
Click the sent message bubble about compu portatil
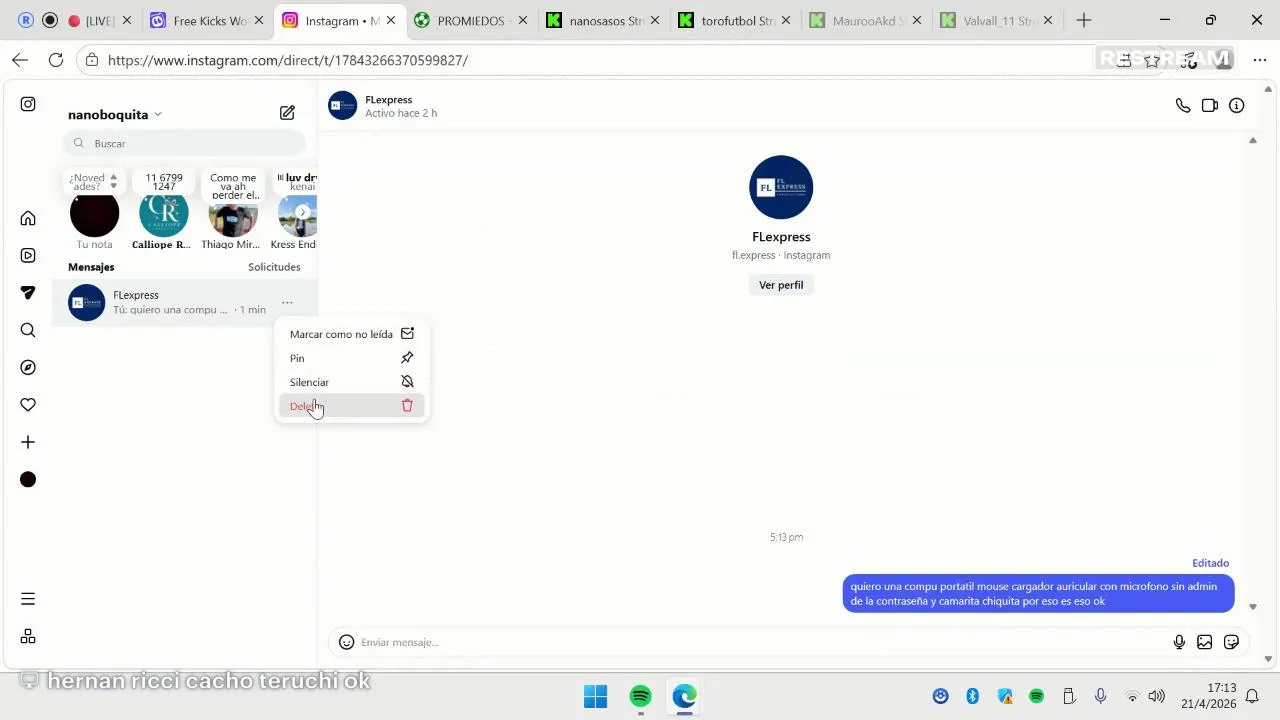click(1038, 594)
